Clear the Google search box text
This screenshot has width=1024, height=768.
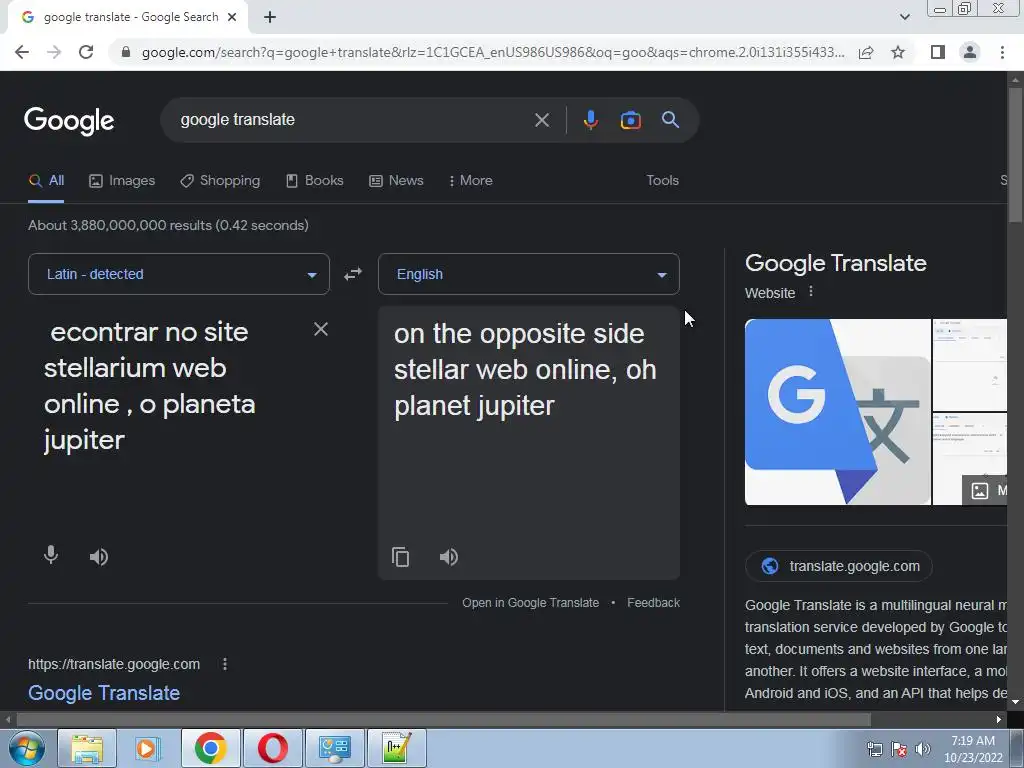(x=541, y=120)
